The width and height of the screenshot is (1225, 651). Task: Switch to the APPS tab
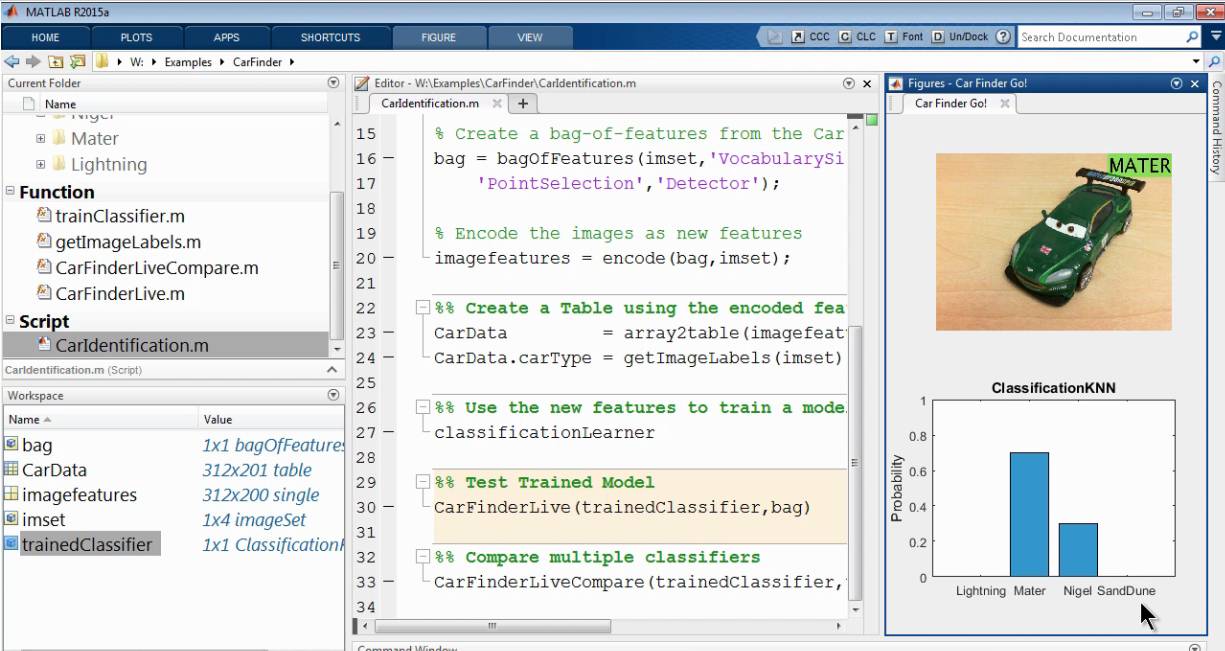227,37
